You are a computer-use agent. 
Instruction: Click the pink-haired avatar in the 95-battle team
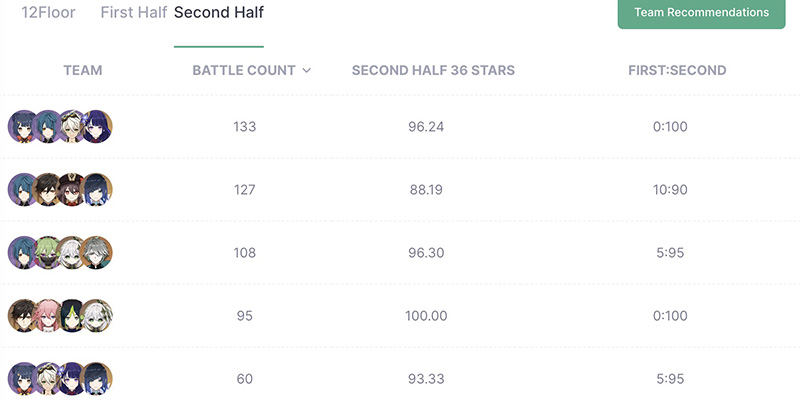(48, 316)
